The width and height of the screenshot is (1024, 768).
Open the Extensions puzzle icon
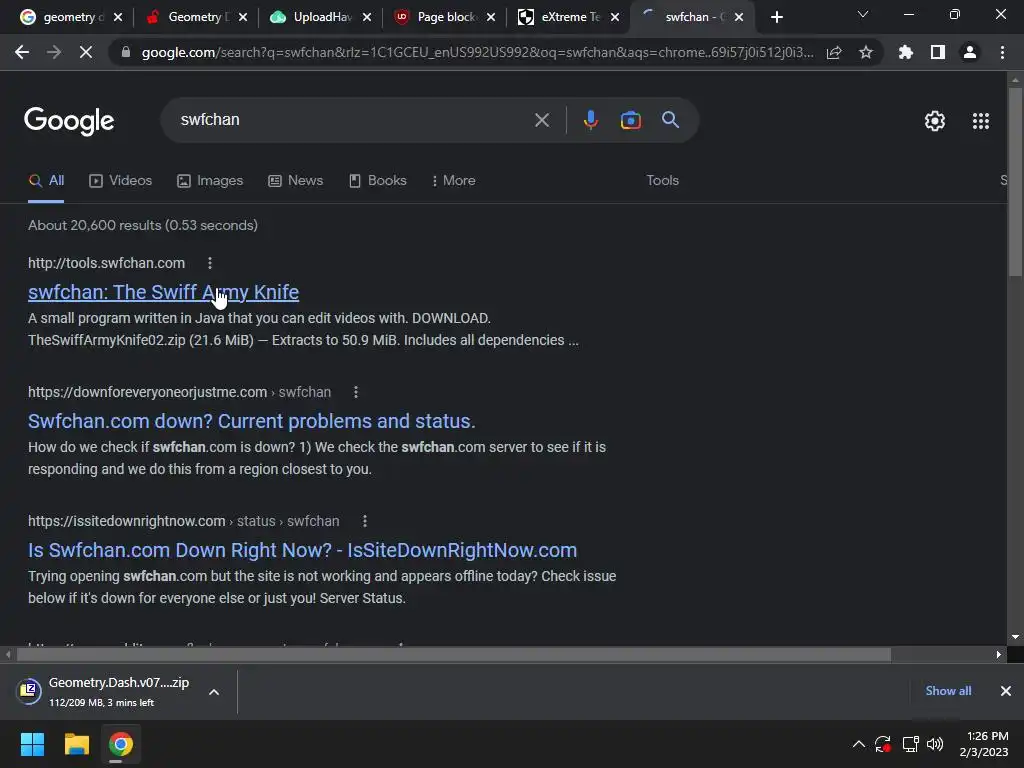[906, 52]
